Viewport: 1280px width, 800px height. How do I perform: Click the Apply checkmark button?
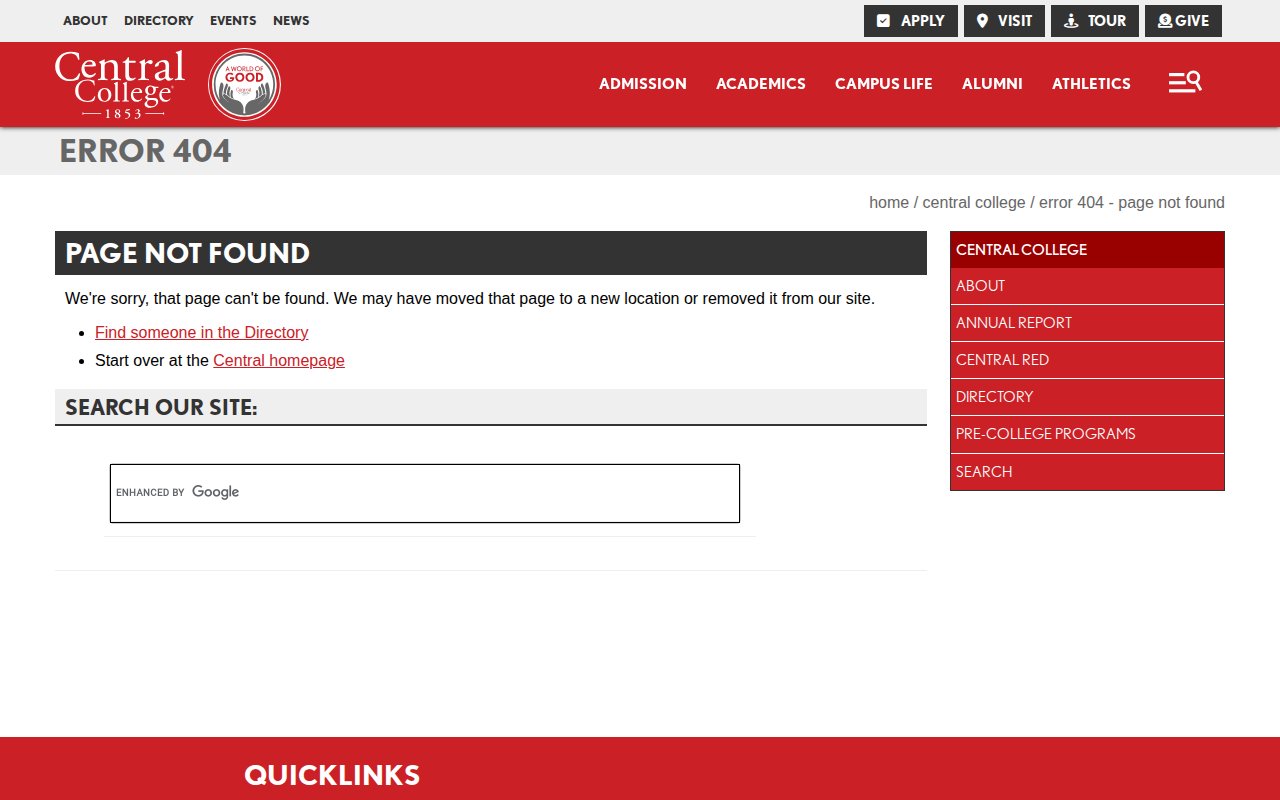click(x=910, y=21)
